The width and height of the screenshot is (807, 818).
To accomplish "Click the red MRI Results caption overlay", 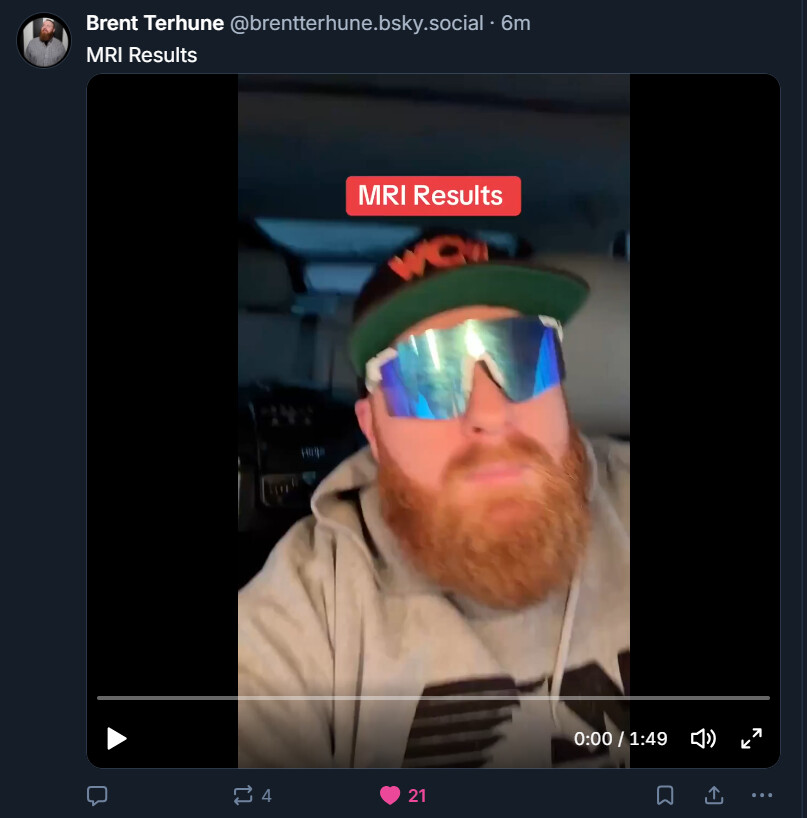I will 433,196.
